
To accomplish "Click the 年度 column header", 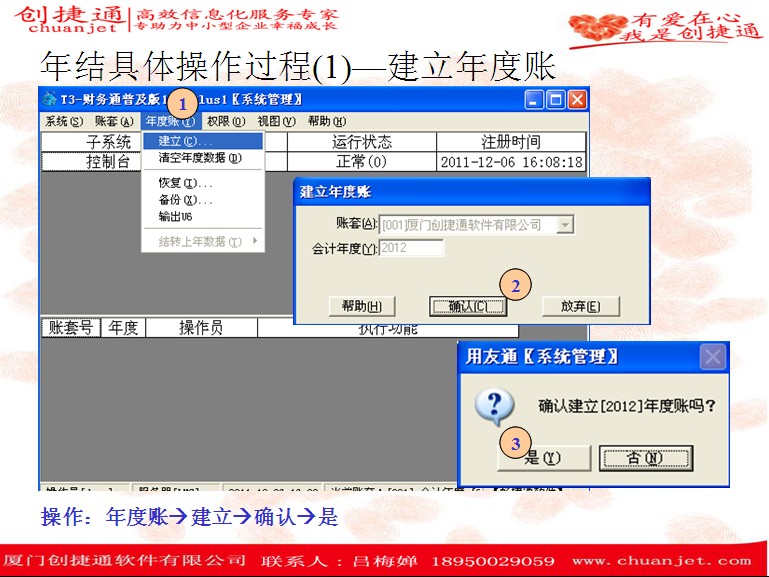I will coord(123,327).
